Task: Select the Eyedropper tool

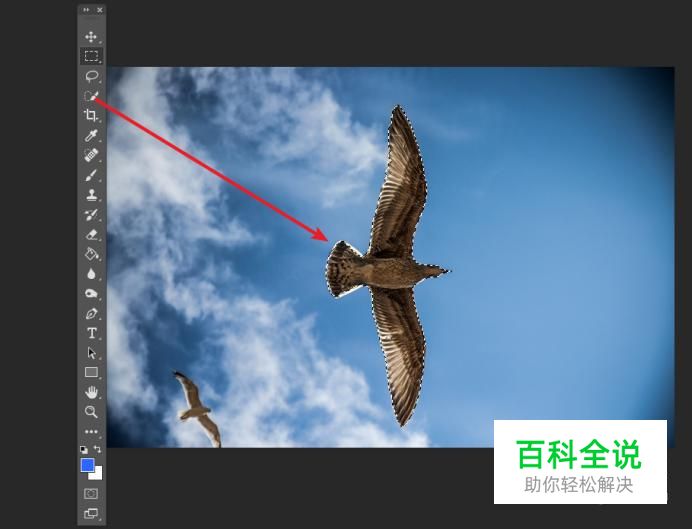Action: (91, 135)
